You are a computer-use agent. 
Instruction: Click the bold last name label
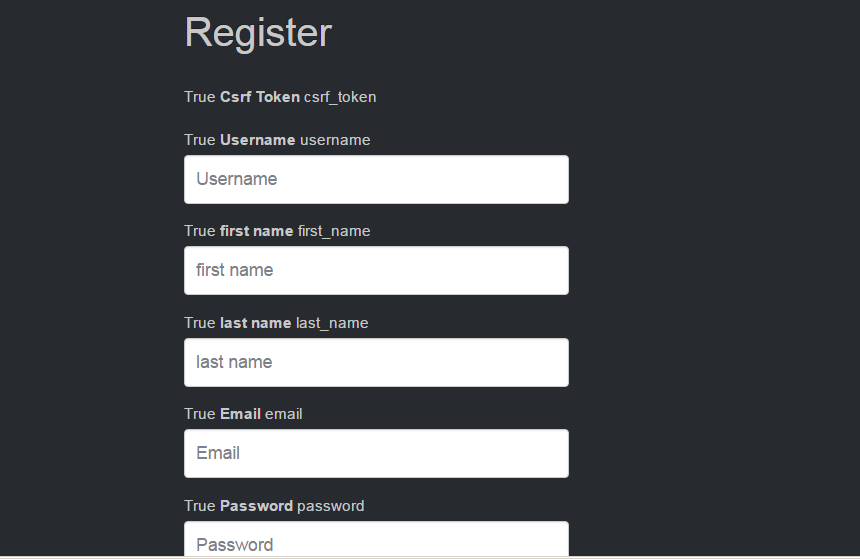point(255,323)
